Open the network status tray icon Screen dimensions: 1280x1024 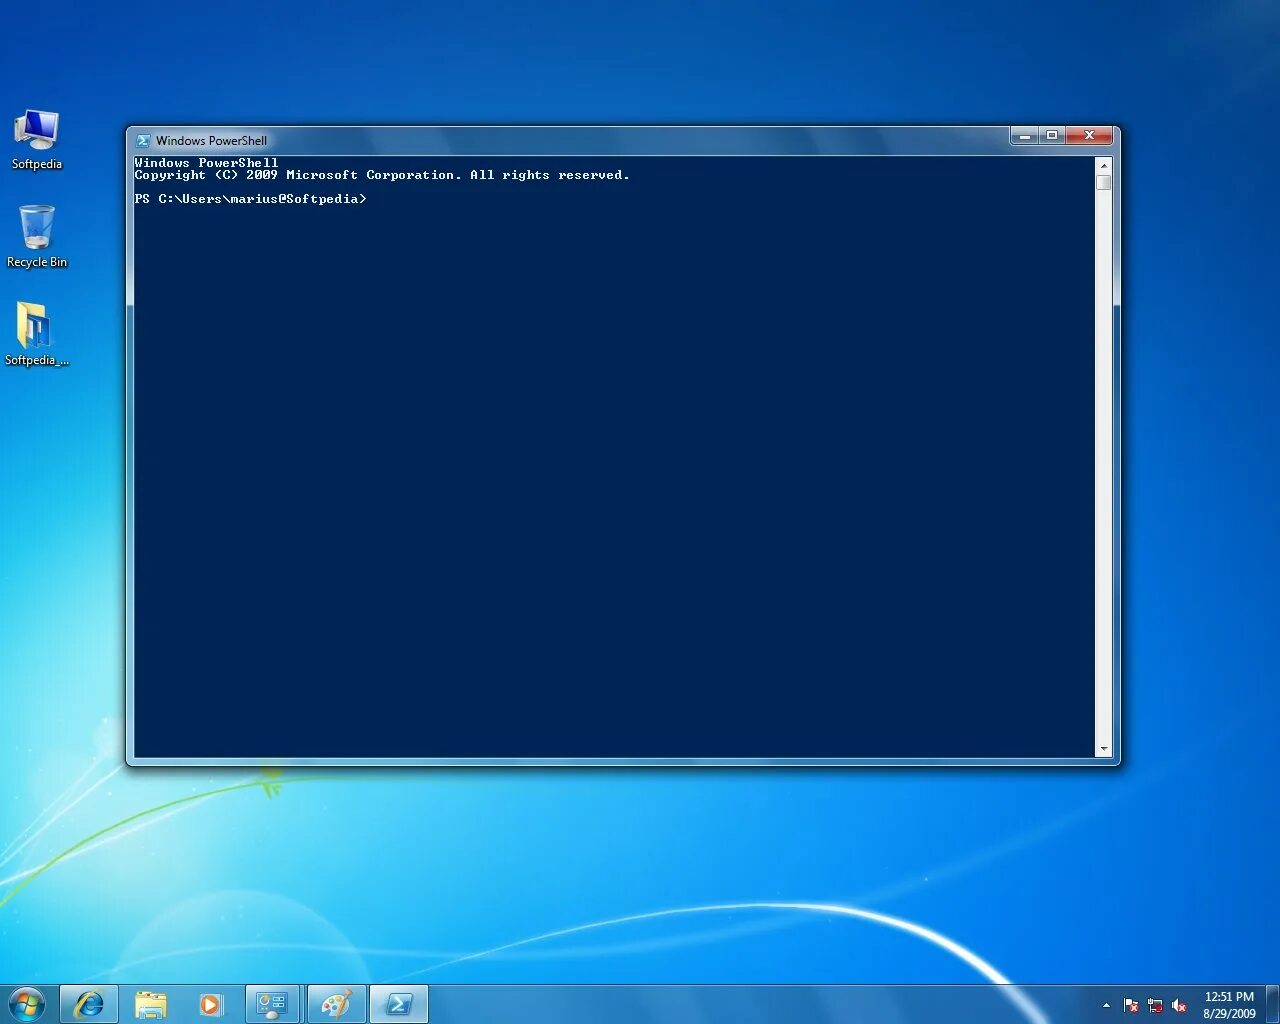point(1155,1005)
